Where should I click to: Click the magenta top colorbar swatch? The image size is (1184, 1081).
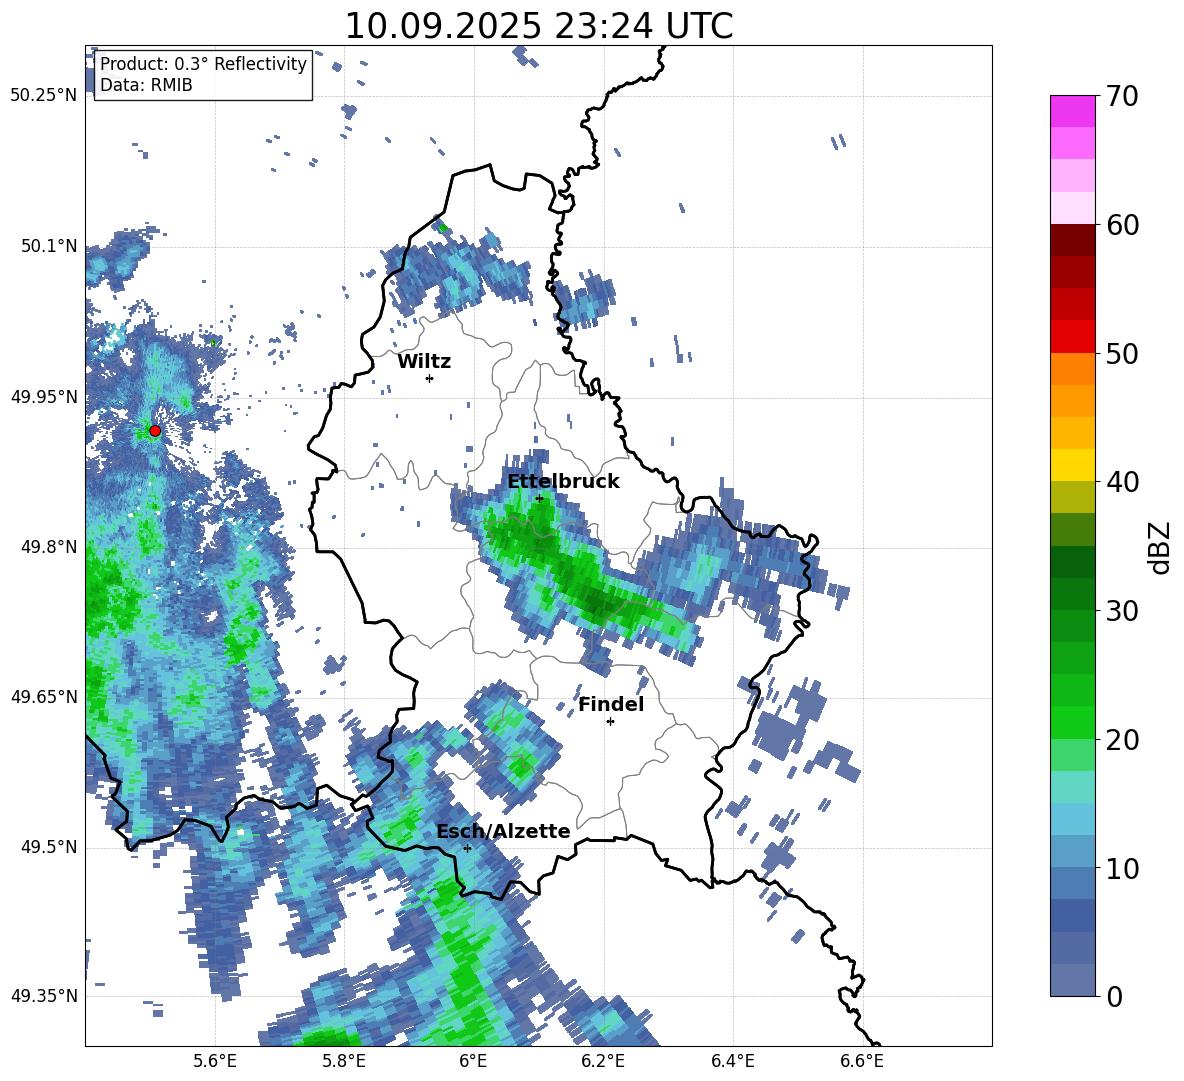point(1072,111)
